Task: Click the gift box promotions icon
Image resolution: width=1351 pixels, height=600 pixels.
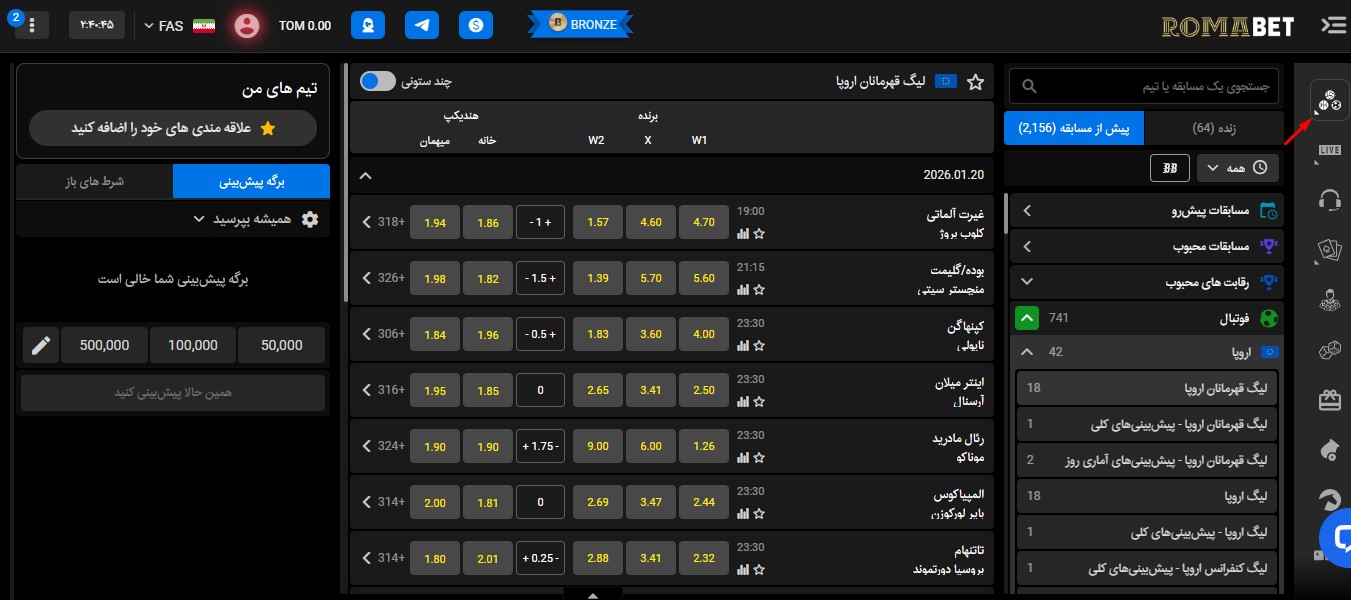Action: tap(1330, 400)
